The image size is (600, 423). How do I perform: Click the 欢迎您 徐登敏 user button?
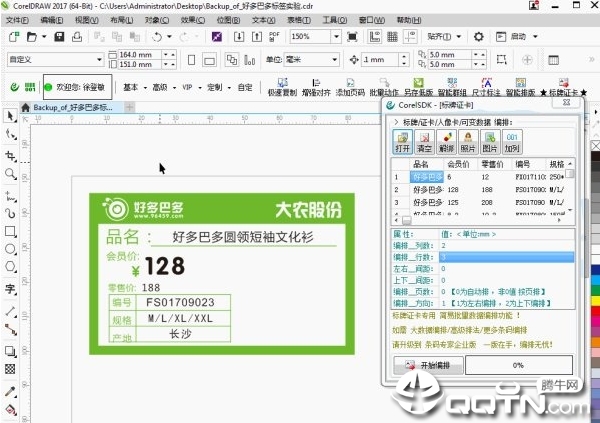click(78, 87)
